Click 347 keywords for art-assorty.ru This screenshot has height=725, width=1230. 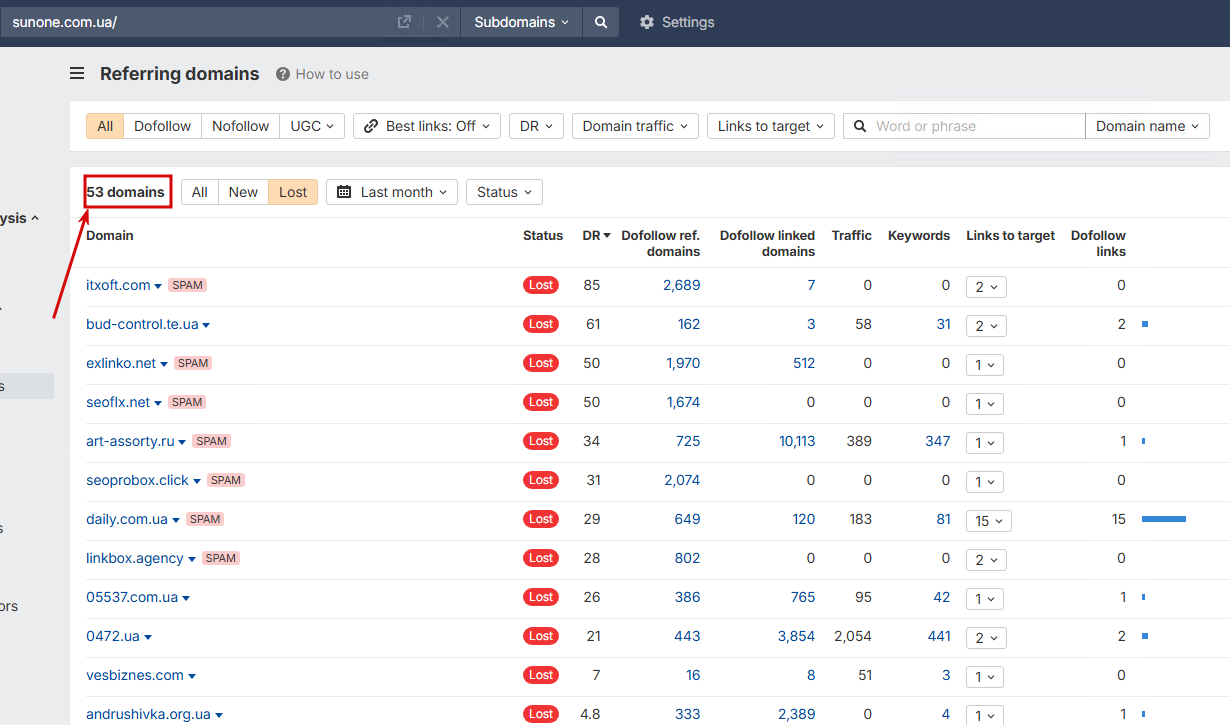[938, 441]
